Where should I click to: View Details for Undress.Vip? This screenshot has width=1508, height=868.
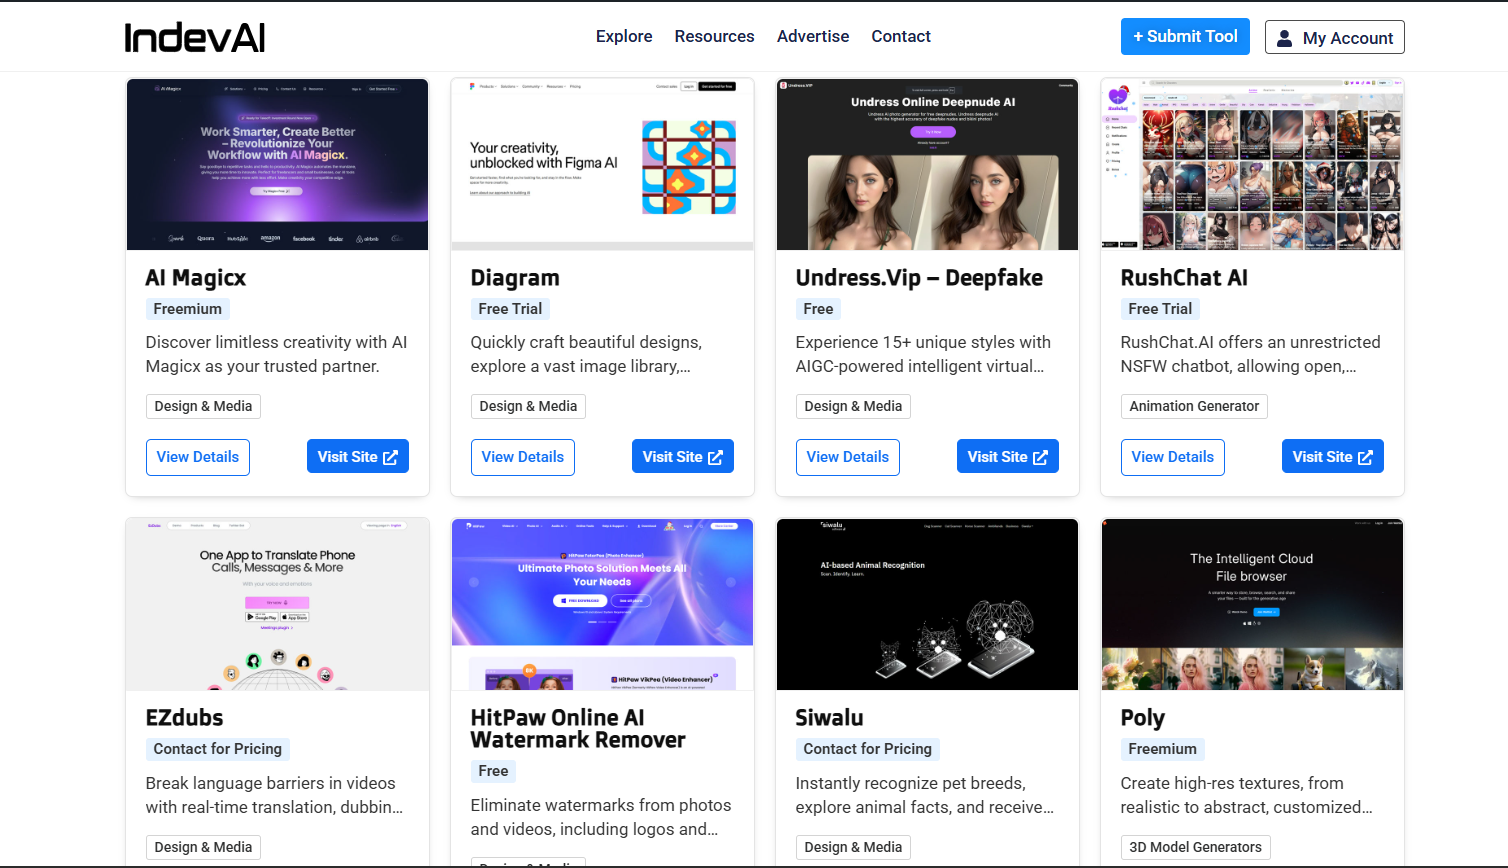[x=848, y=457]
